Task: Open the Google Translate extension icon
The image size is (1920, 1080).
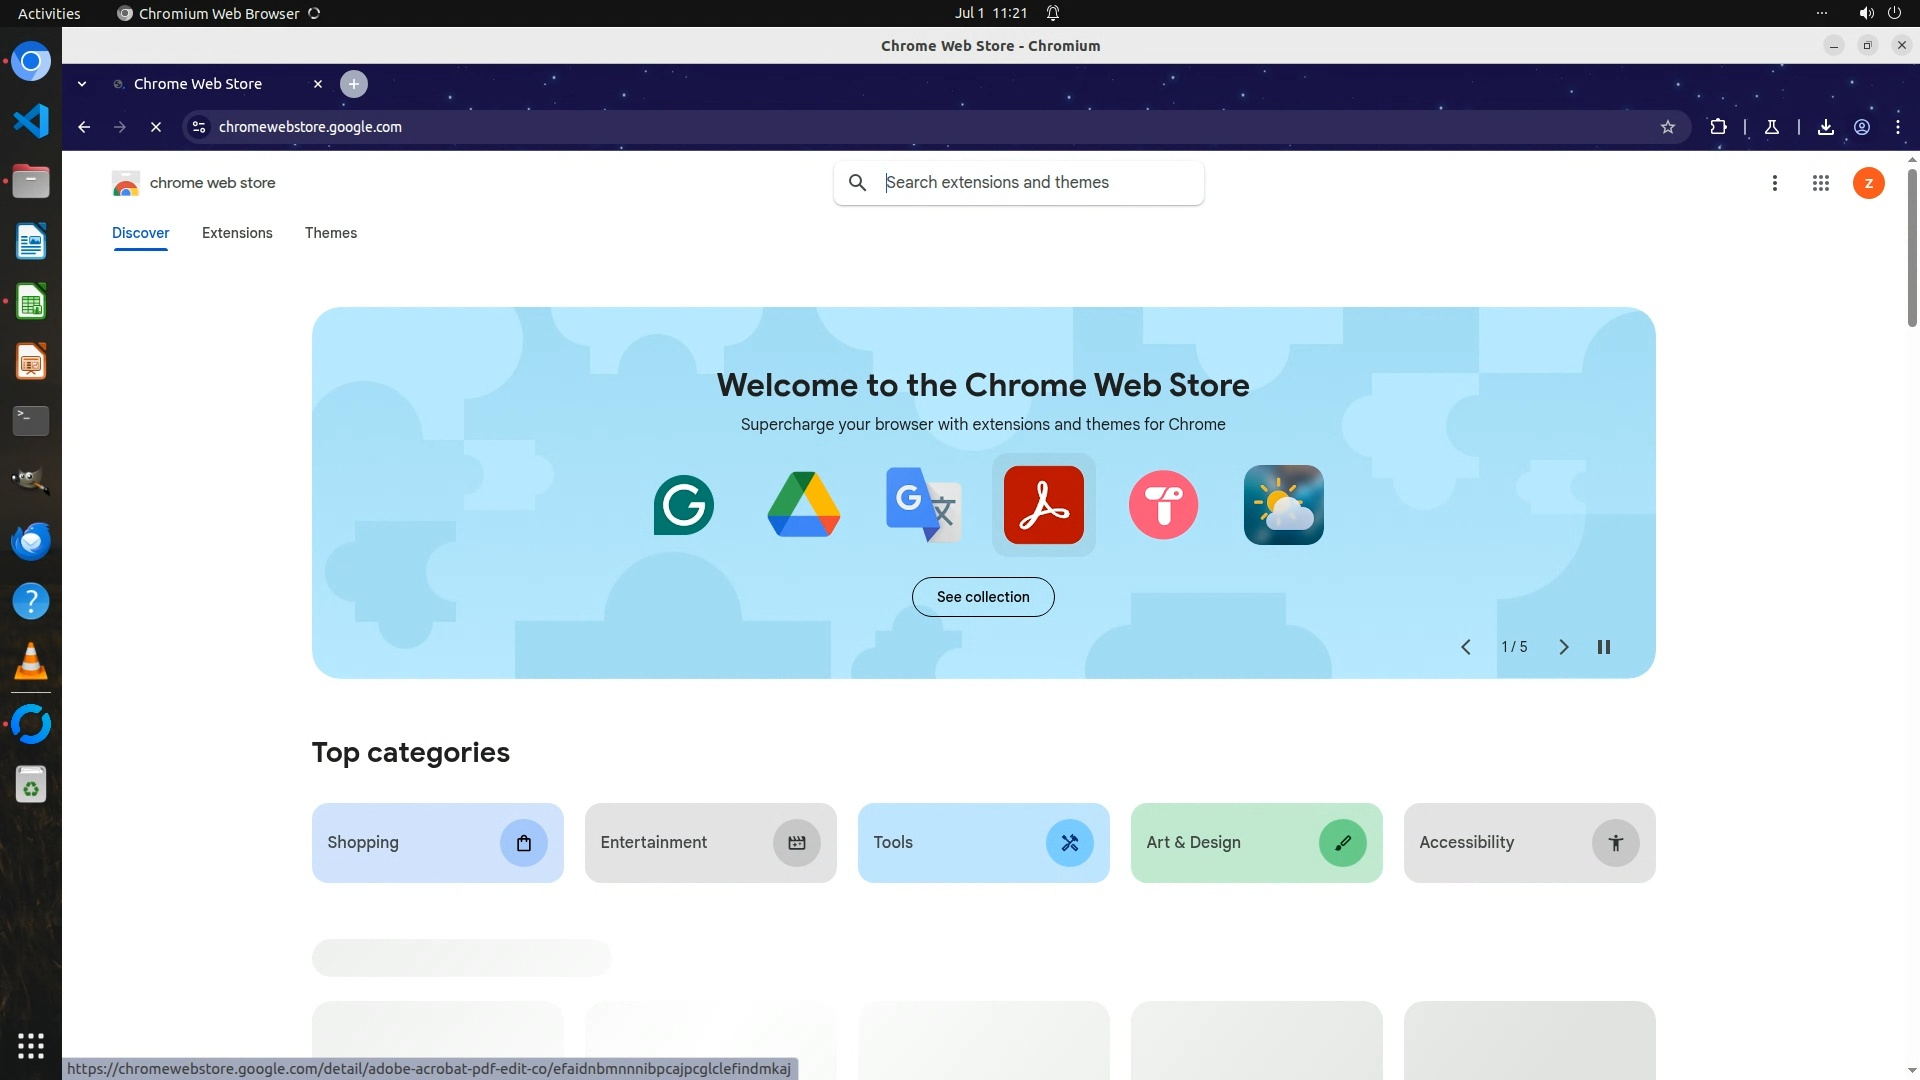Action: [923, 505]
